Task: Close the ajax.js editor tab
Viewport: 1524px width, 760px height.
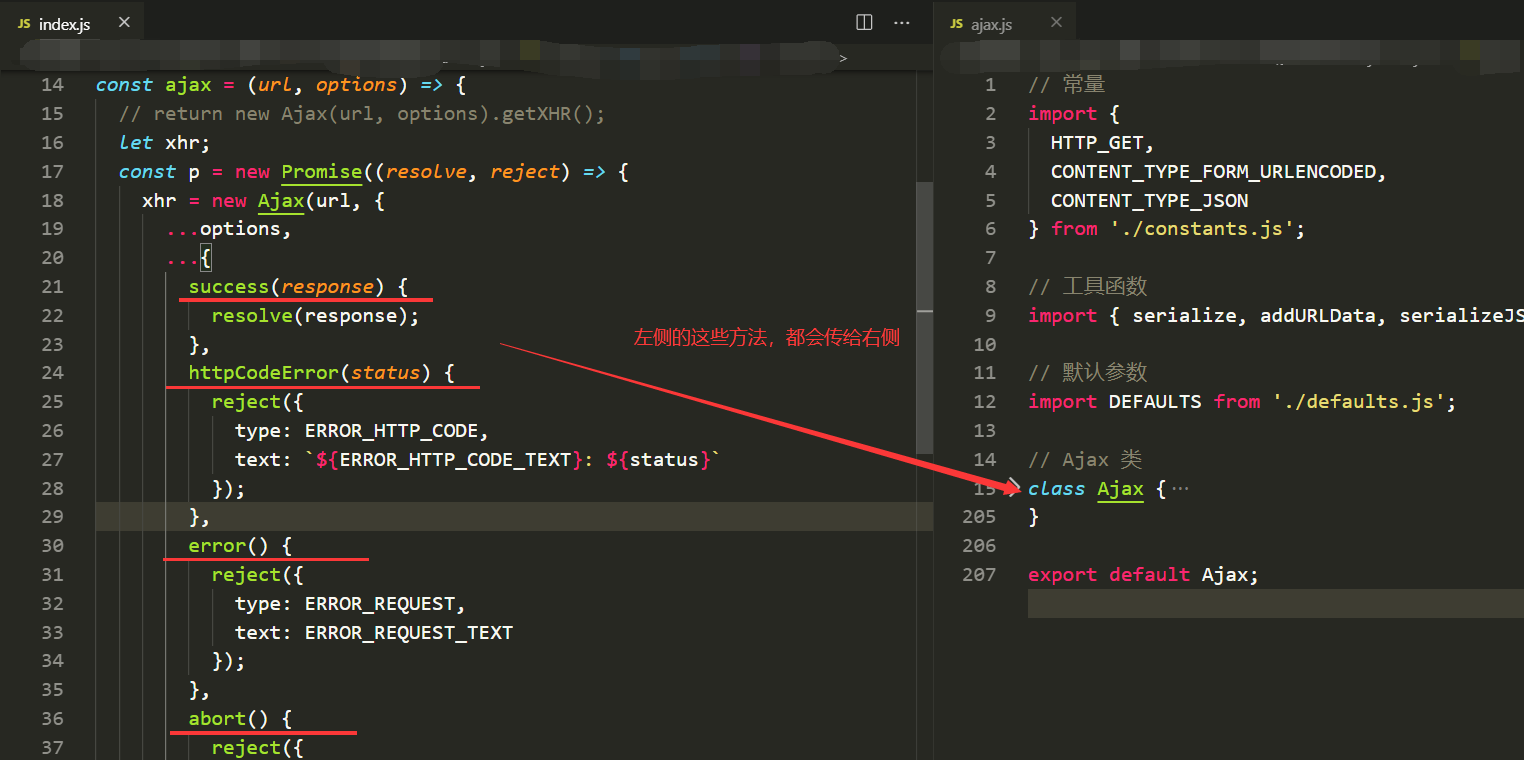Action: tap(1056, 23)
